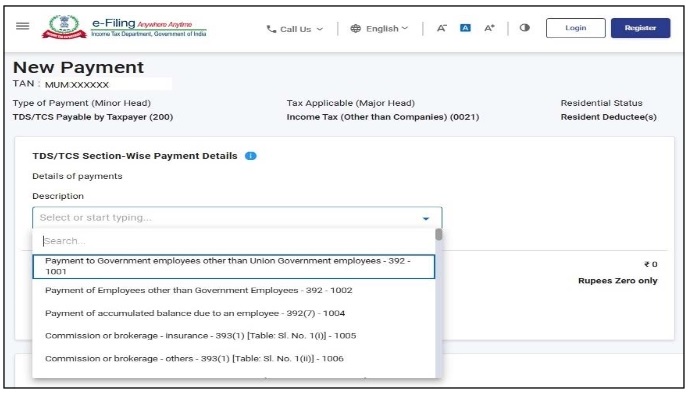This screenshot has height=393, width=689.
Task: Click the dropdown list scrollbar thumb
Action: (x=439, y=234)
